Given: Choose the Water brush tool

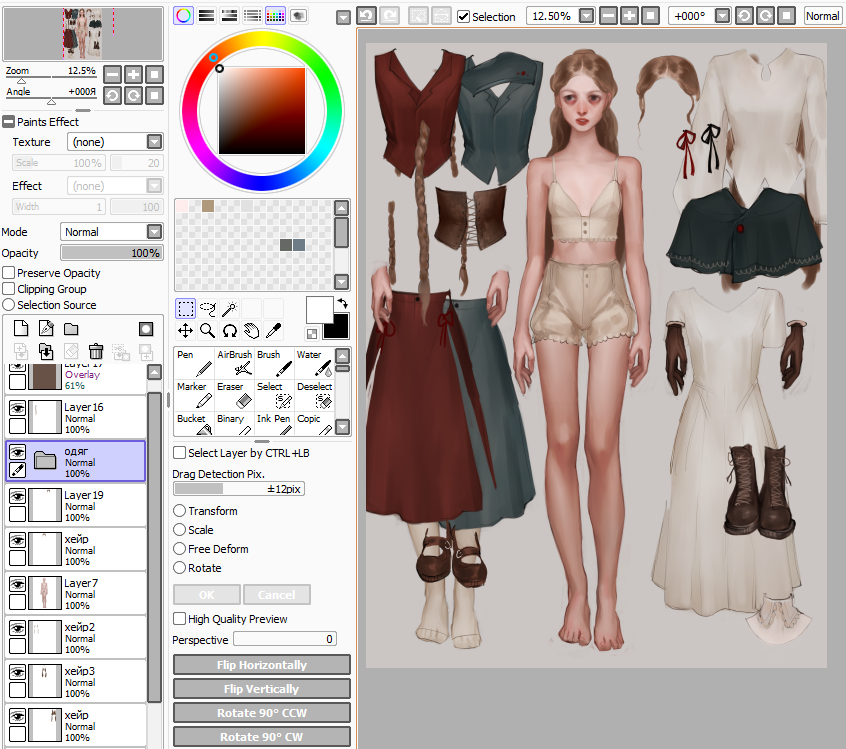Looking at the screenshot, I should 315,363.
